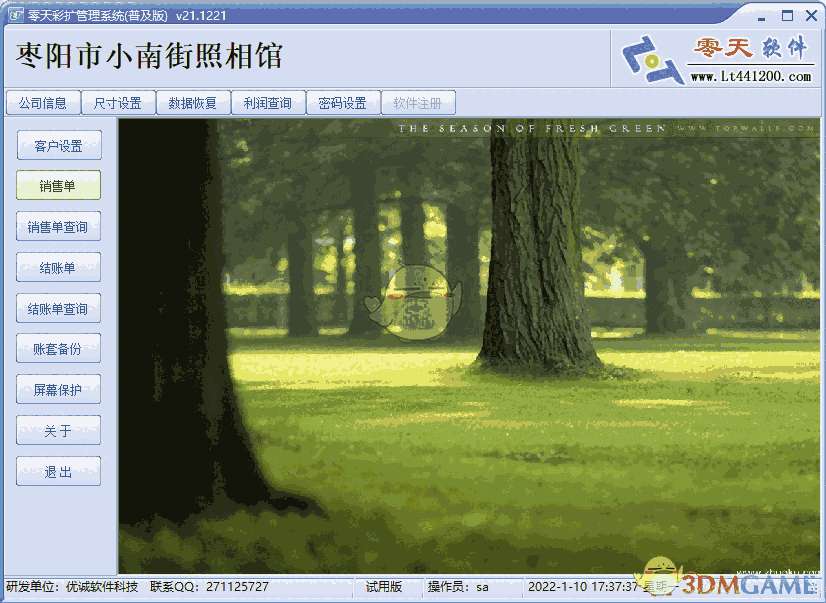Screen dimensions: 826x603
Task: Open the 尺寸设置 tab
Action: (x=118, y=102)
